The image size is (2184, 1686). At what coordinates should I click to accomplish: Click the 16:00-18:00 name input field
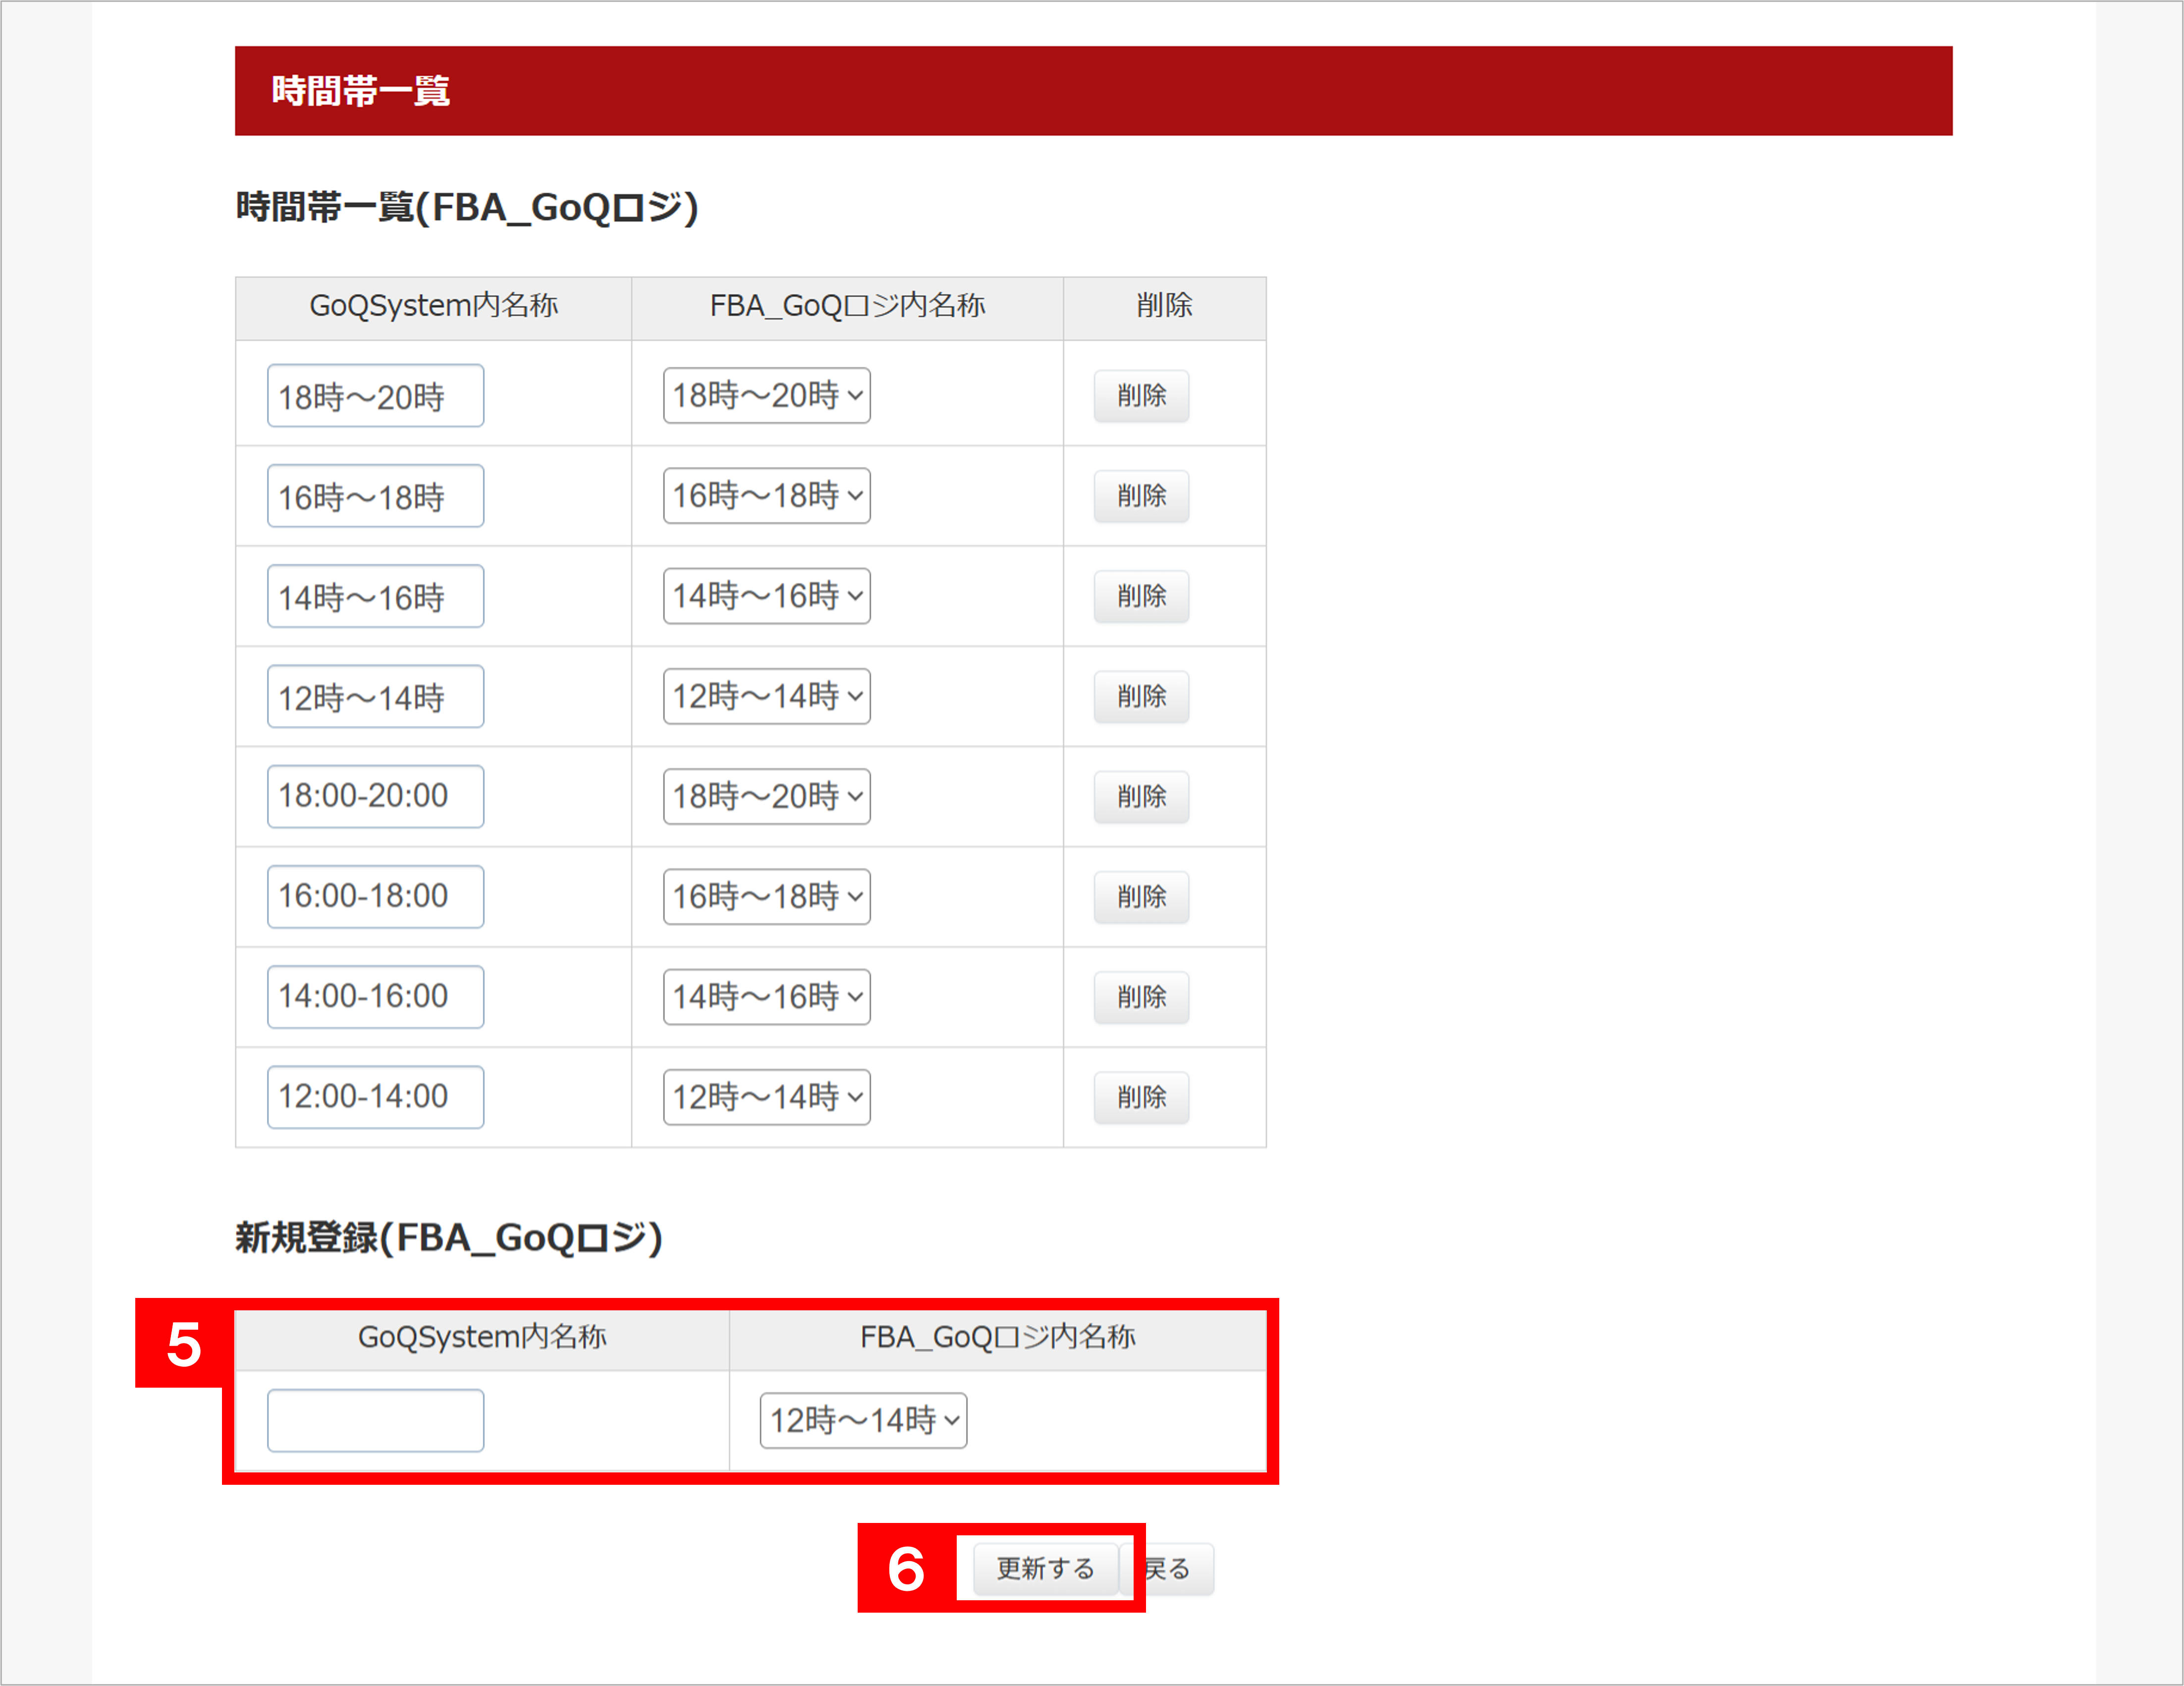[375, 896]
